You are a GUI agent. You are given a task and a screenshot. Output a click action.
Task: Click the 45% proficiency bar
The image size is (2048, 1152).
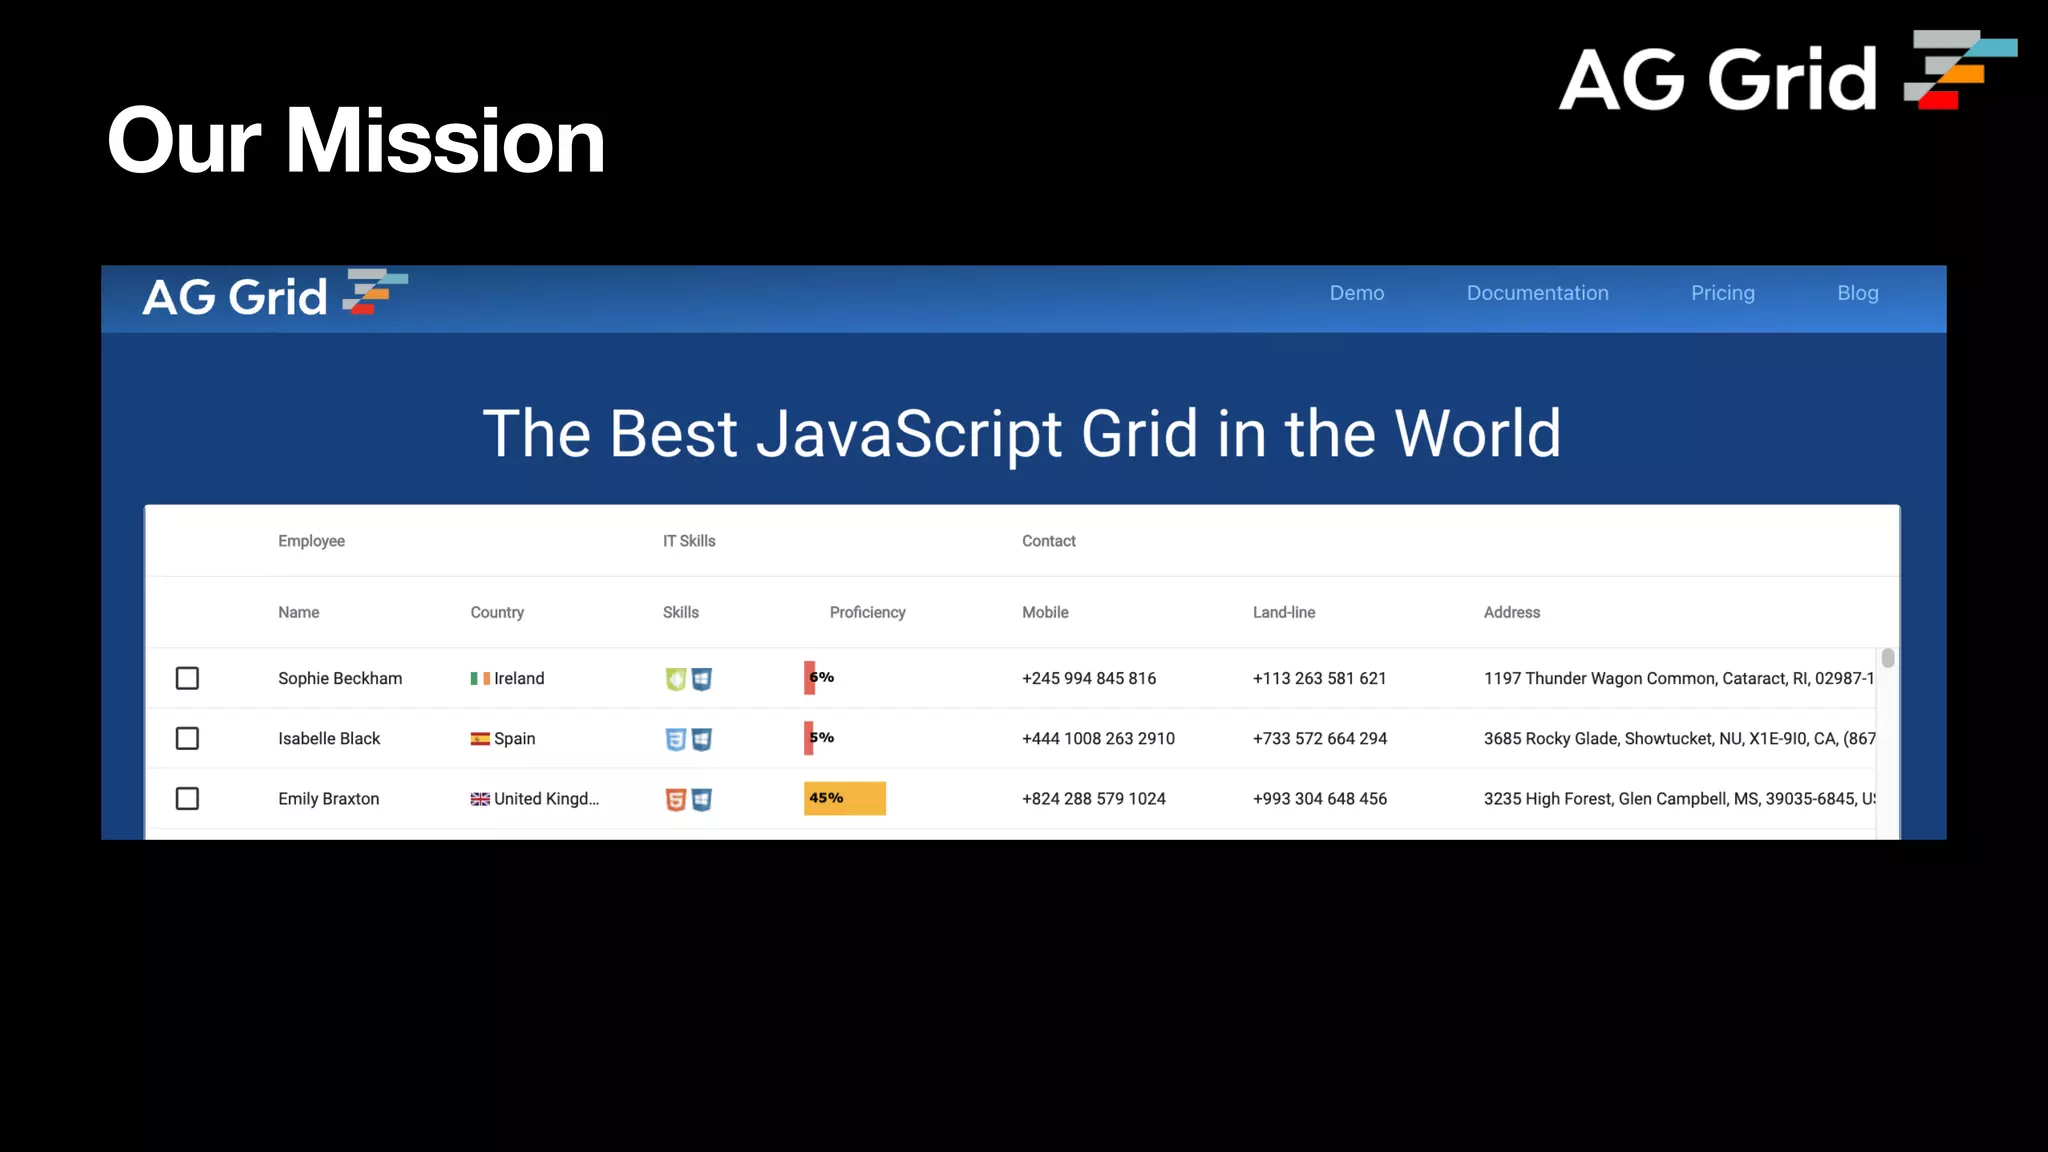click(845, 798)
